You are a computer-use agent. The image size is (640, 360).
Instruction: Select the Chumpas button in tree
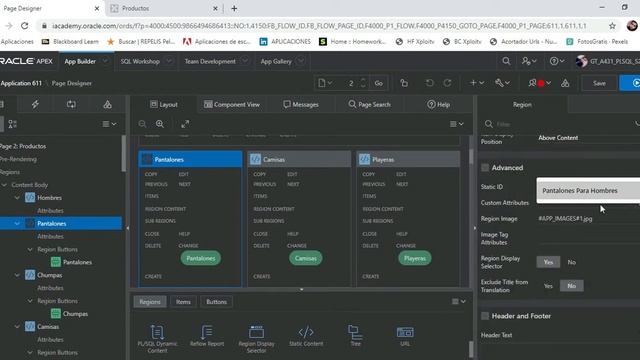point(75,313)
